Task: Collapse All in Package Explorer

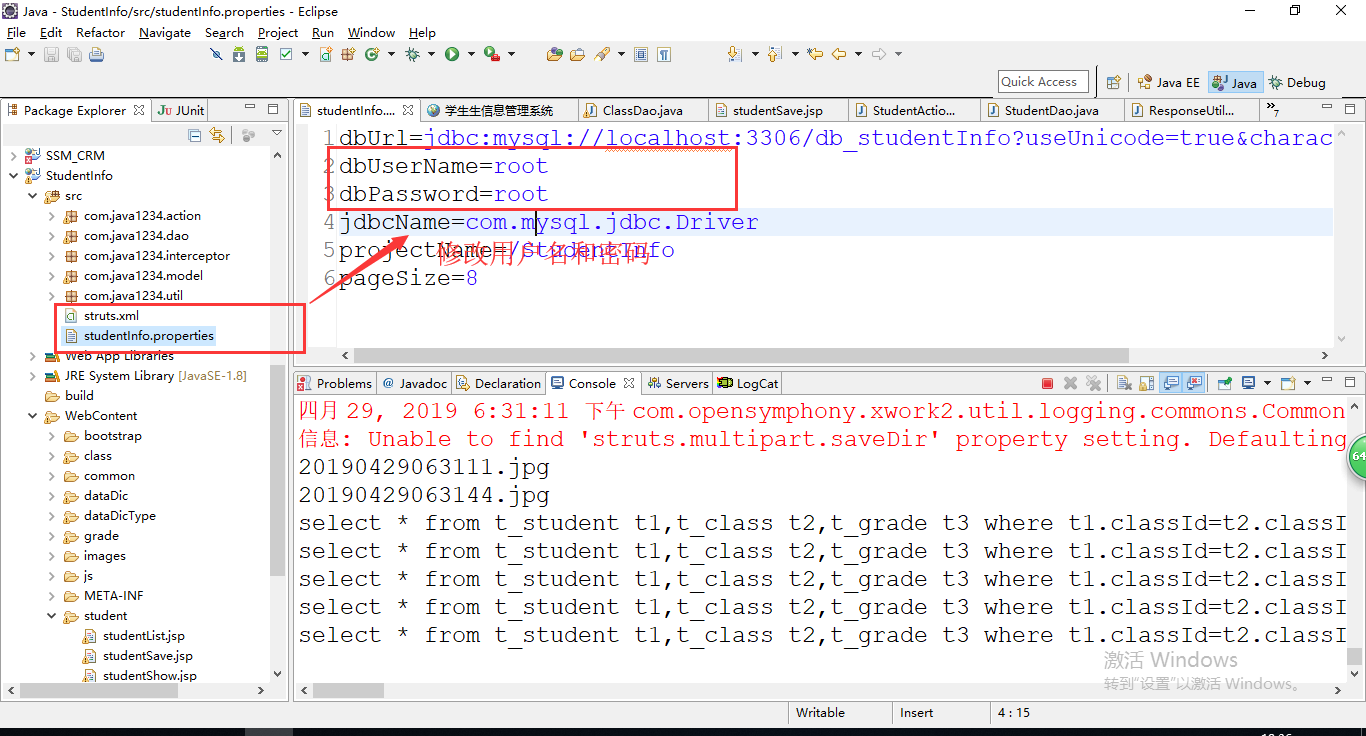Action: (x=195, y=135)
